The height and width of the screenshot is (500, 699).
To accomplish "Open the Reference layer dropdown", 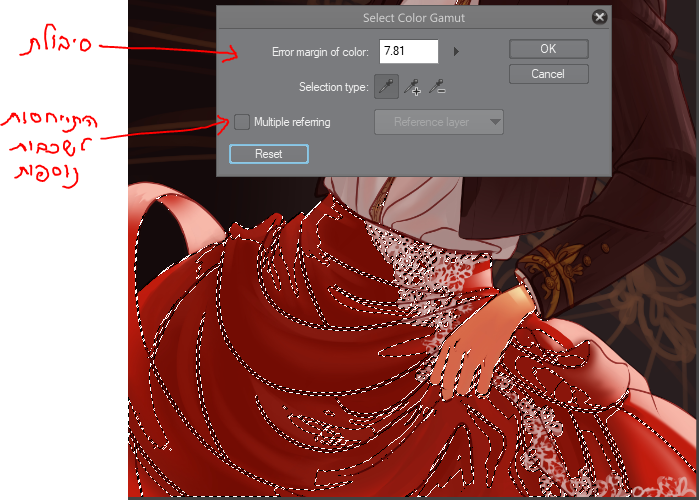I will point(439,122).
